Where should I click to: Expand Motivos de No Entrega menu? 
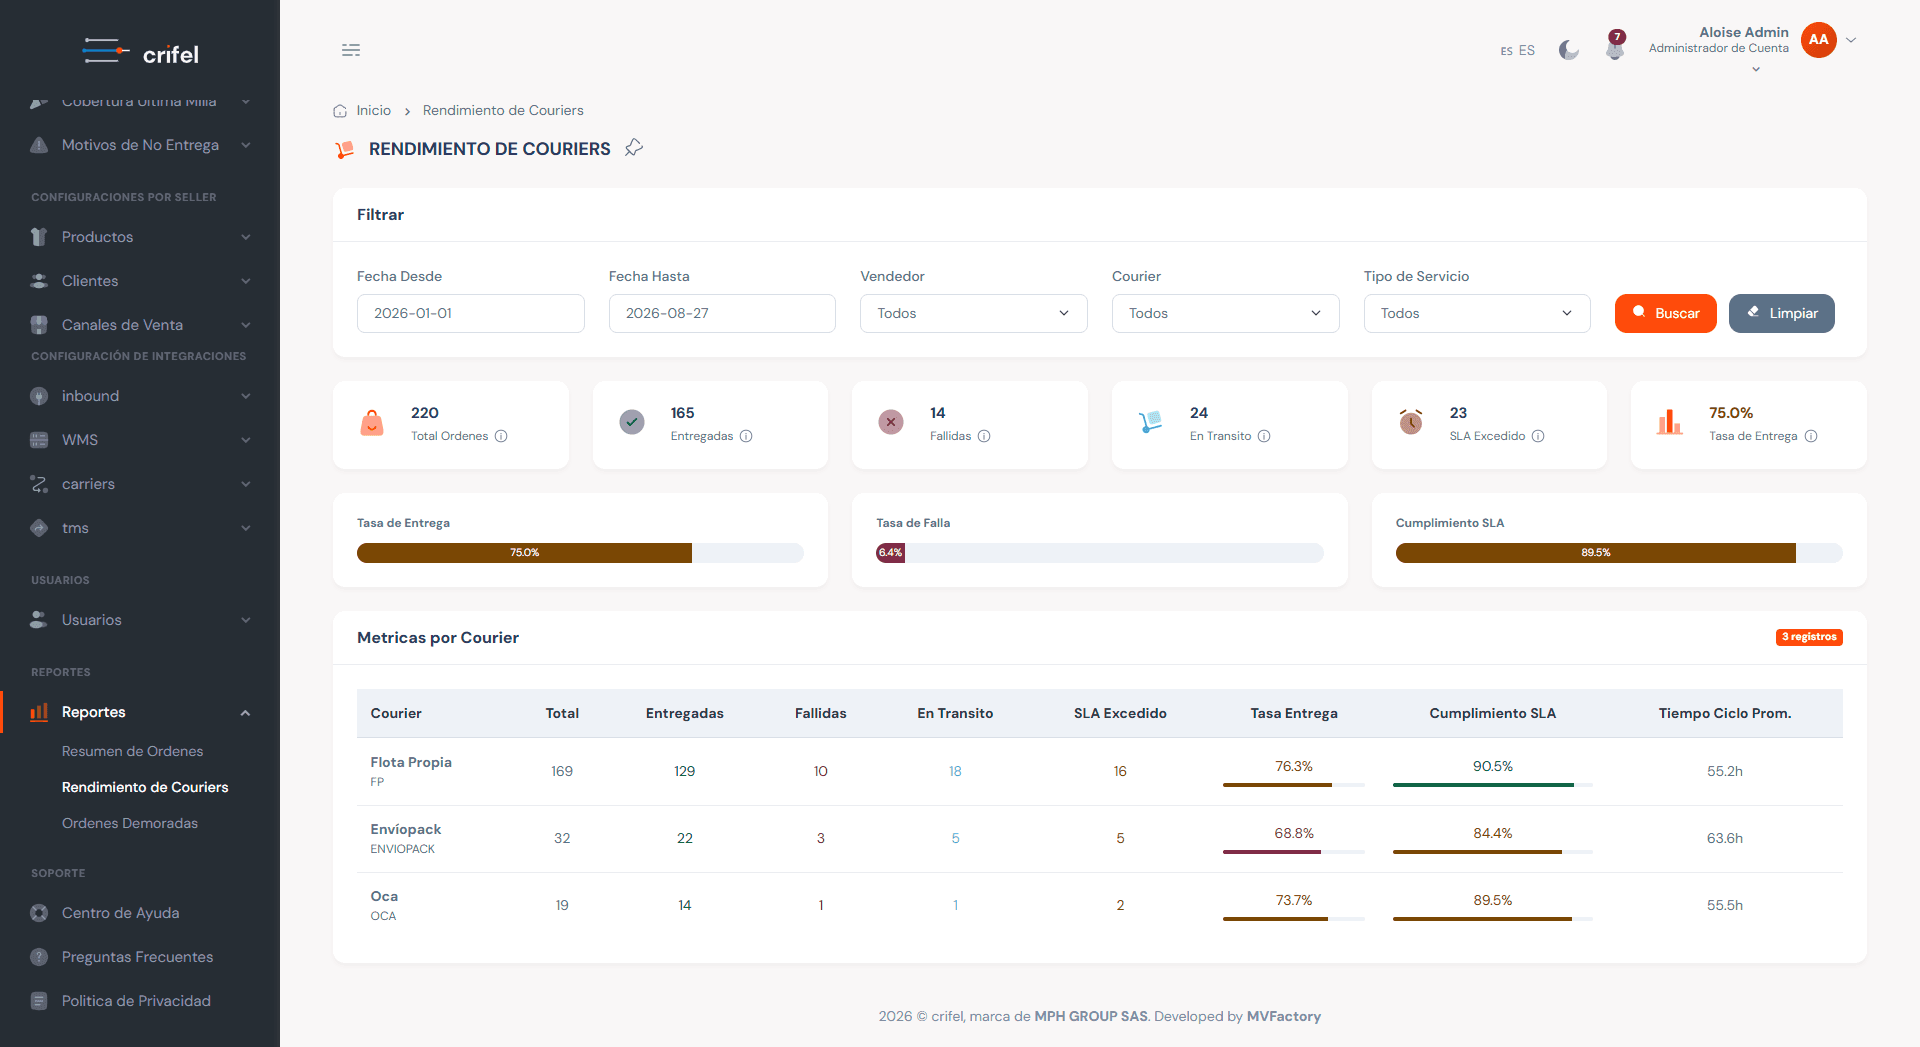pyautogui.click(x=140, y=145)
